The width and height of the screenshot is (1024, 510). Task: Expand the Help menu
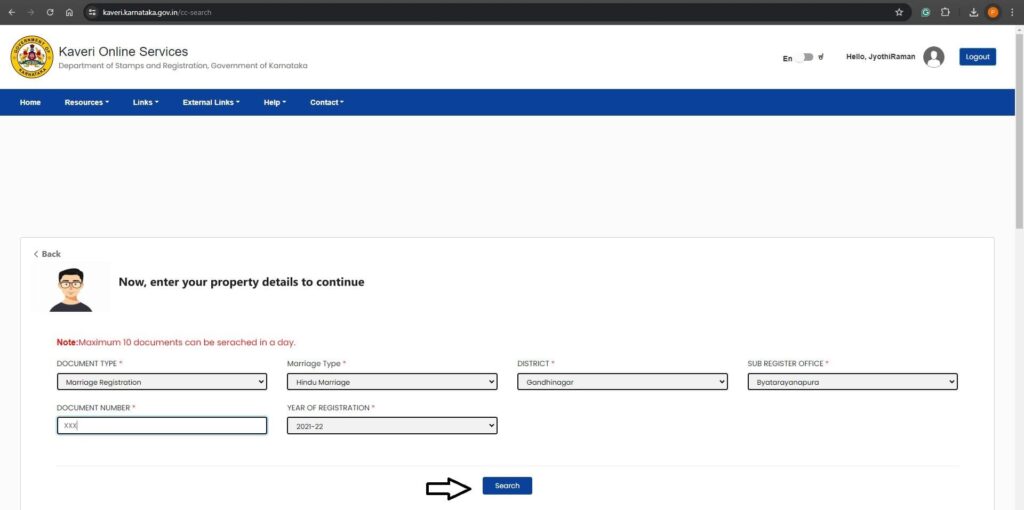pyautogui.click(x=275, y=103)
